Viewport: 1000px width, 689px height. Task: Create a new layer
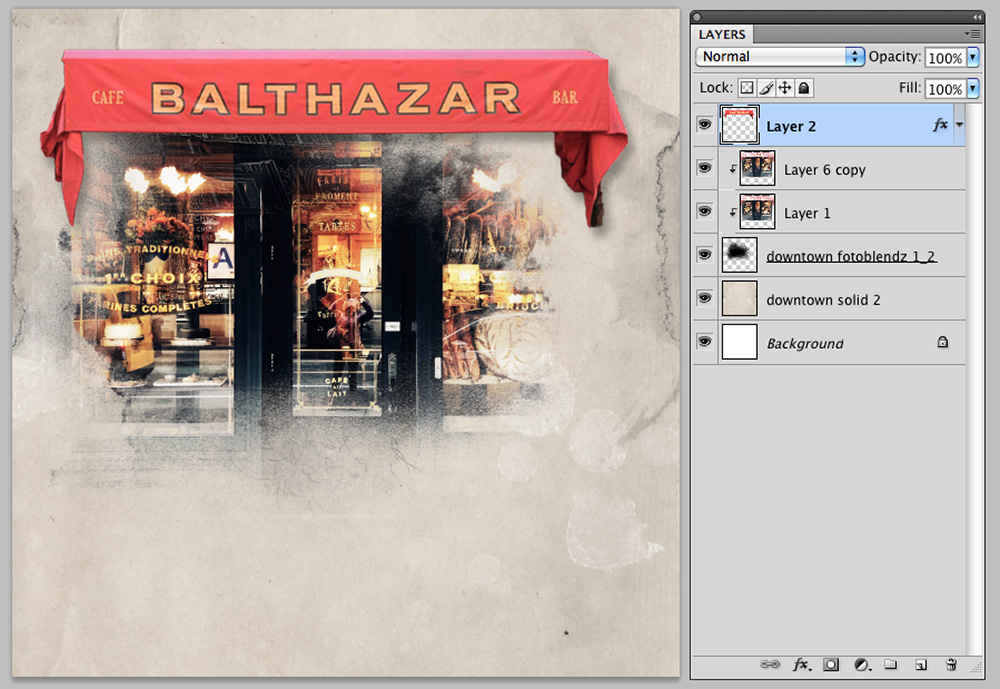(920, 665)
